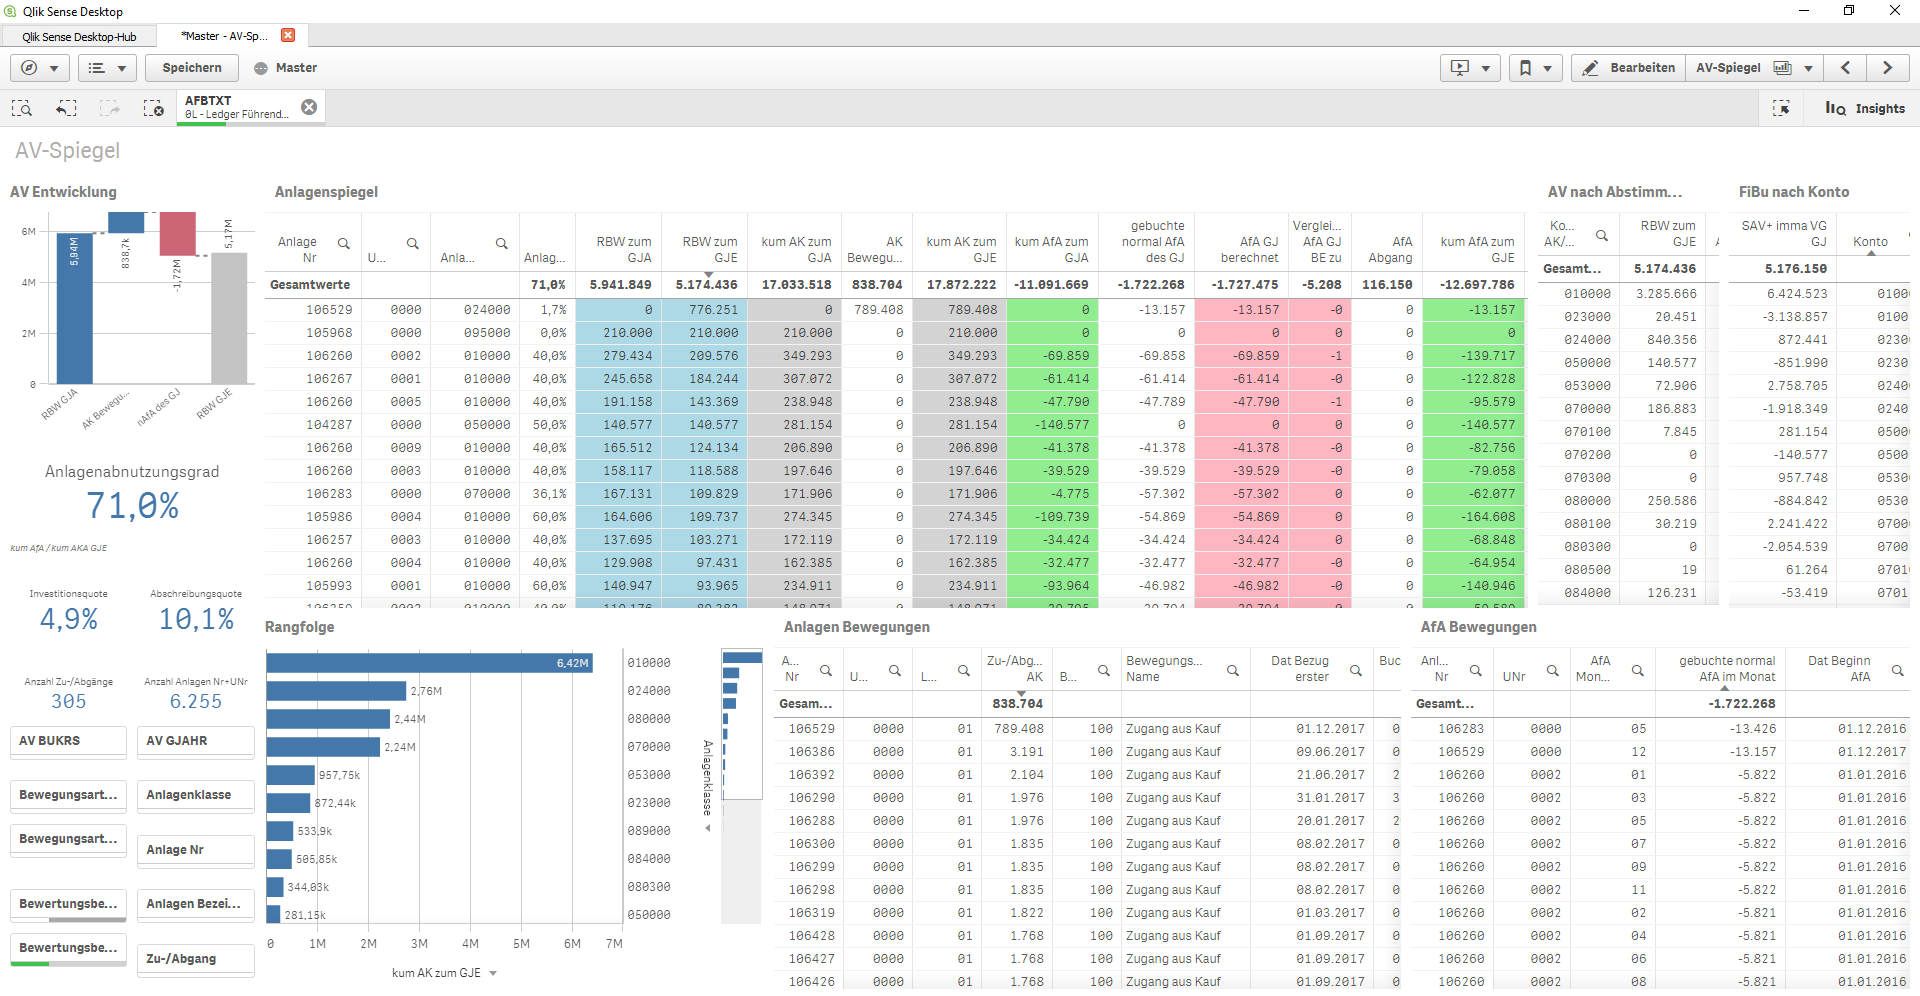1920x996 pixels.
Task: Open smart search selection tool
Action: [22, 108]
